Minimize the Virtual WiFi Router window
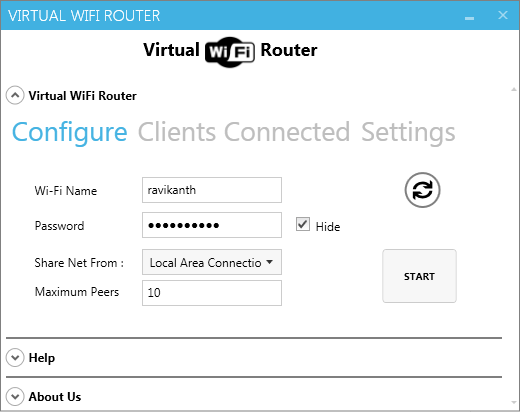520x412 pixels. [x=469, y=18]
